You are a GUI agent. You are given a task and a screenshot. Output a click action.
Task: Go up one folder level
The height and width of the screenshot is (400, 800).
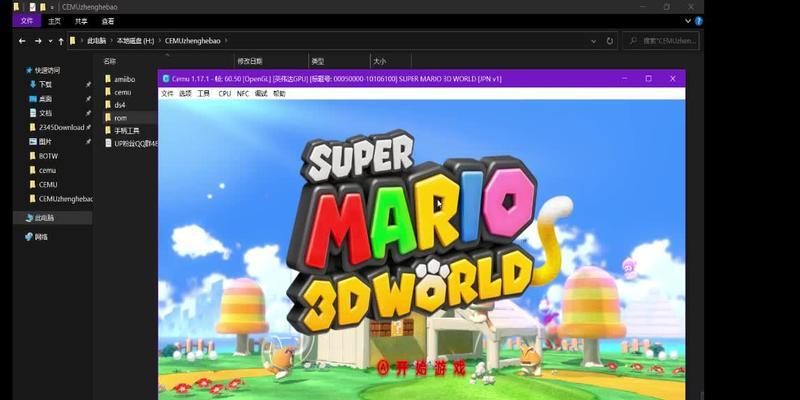61,41
